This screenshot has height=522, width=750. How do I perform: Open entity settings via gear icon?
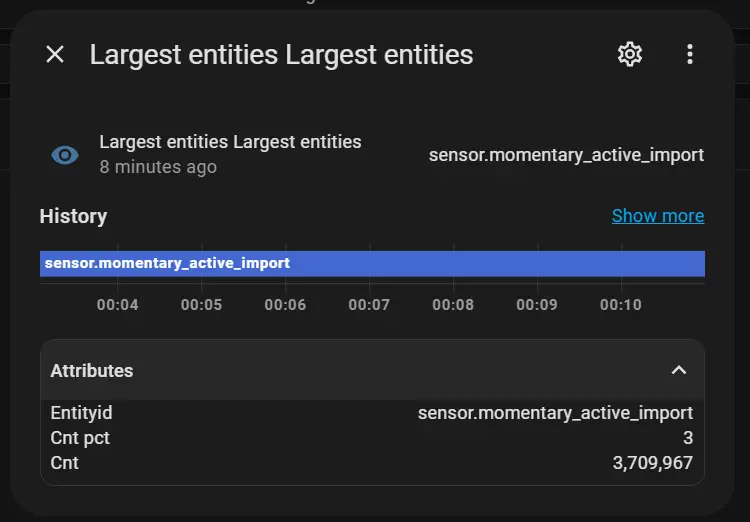tap(630, 55)
